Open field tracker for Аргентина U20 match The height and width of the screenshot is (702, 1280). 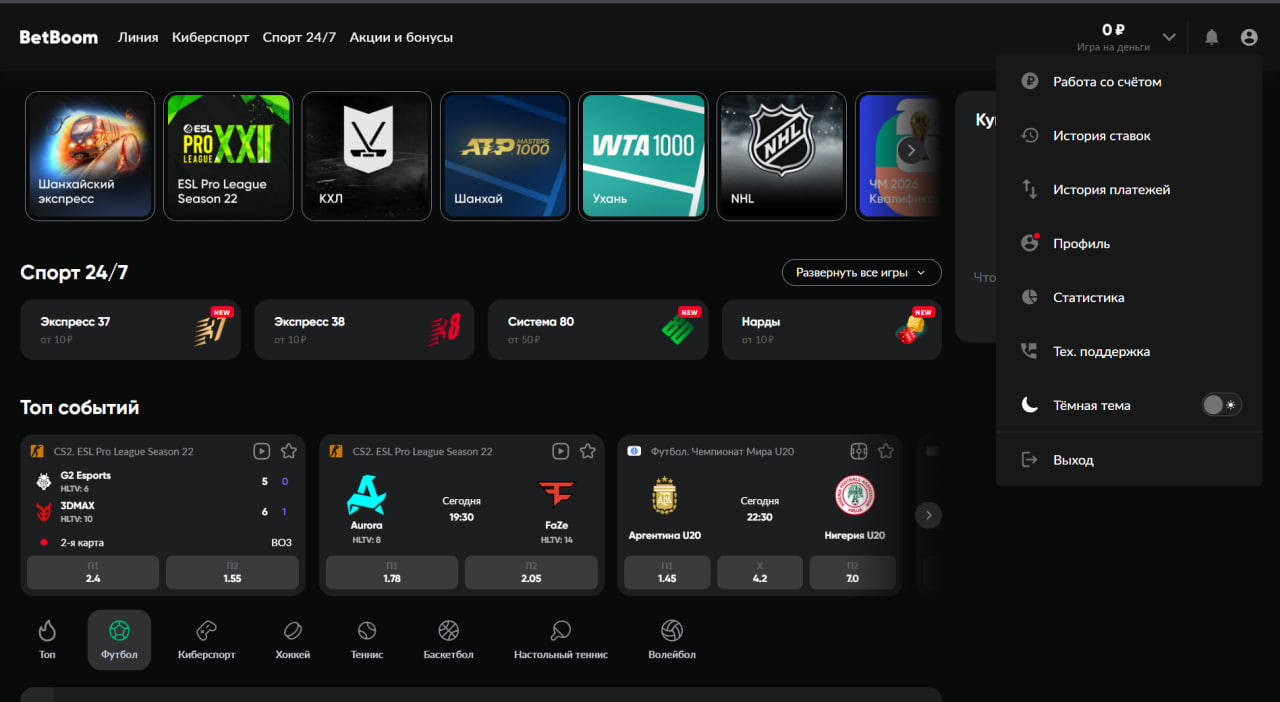click(x=859, y=451)
